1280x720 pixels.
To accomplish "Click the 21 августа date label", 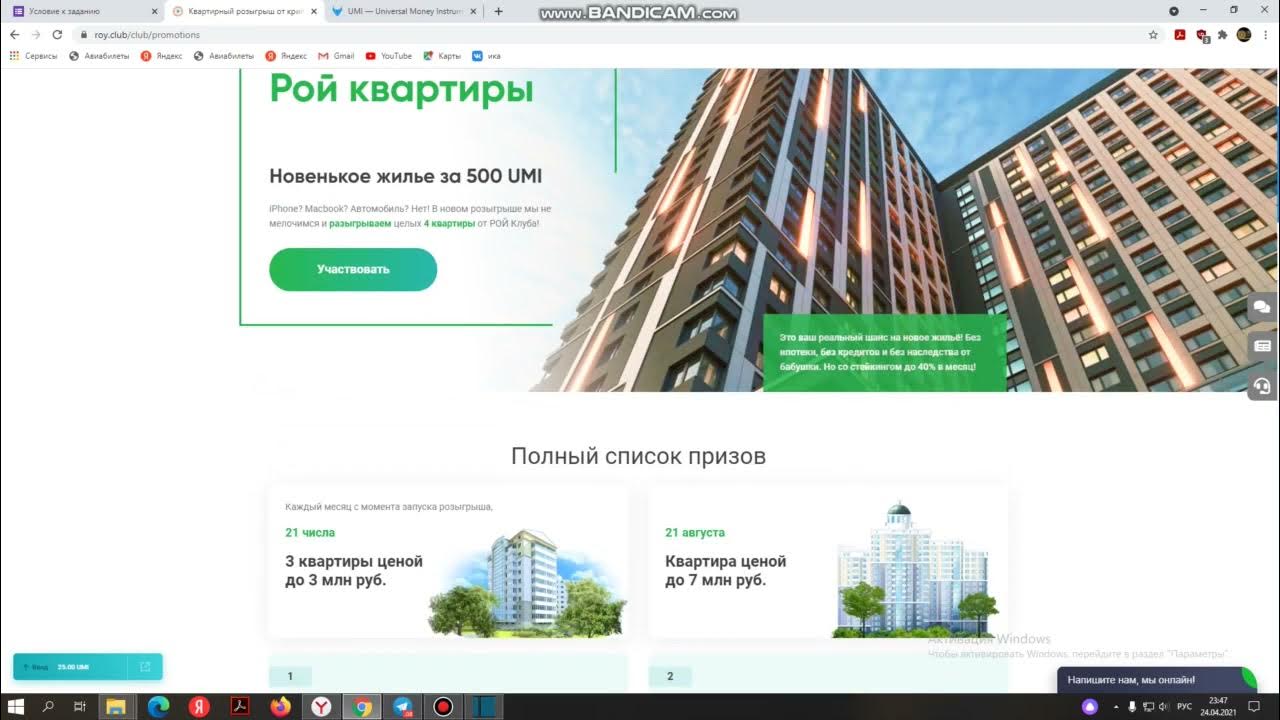I will pos(695,533).
